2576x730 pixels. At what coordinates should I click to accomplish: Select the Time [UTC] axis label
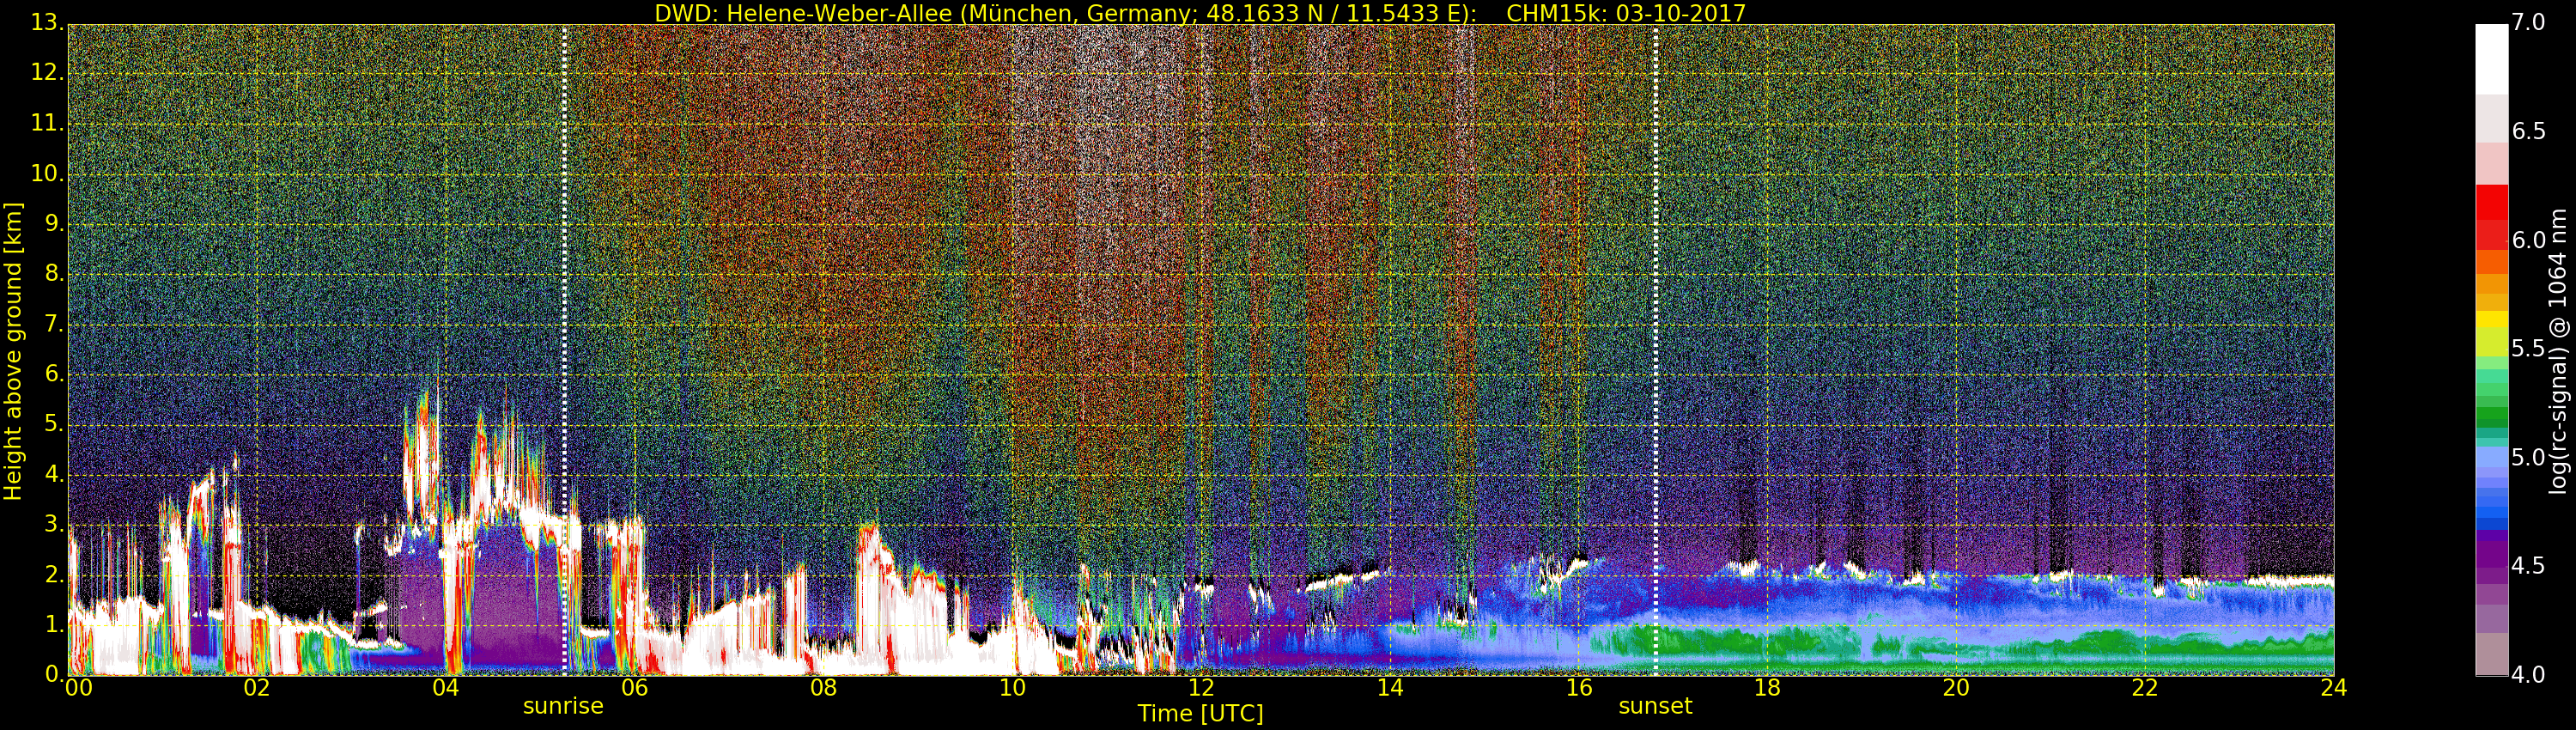[1200, 714]
